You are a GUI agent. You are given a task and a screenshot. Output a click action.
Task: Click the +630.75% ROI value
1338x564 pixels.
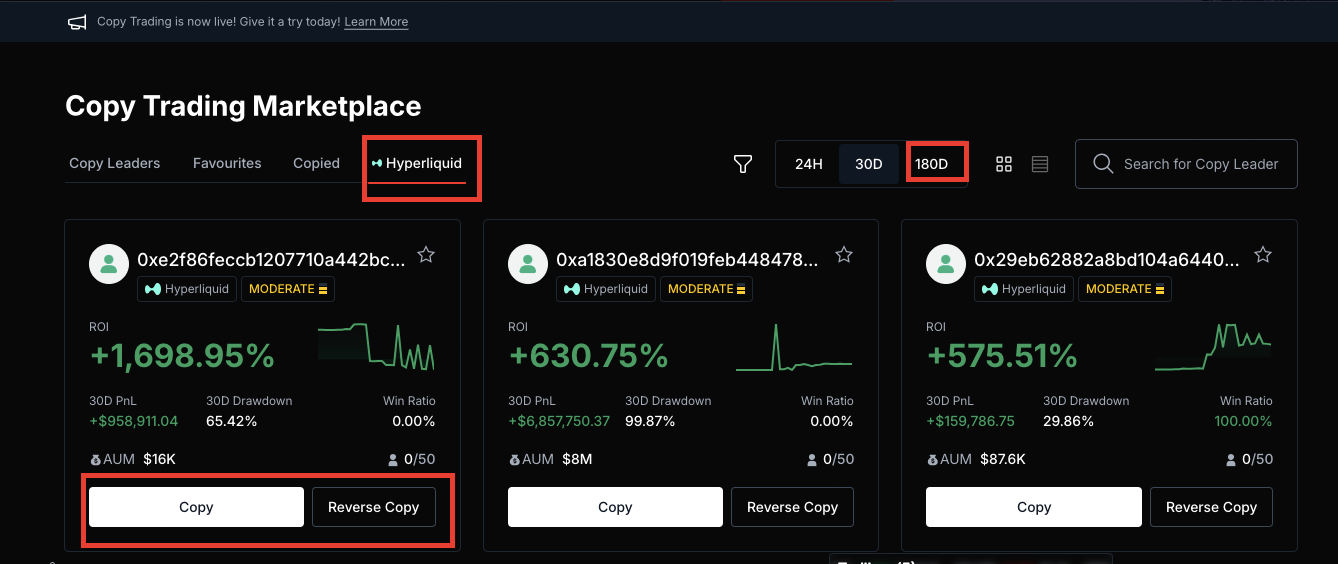pyautogui.click(x=588, y=355)
